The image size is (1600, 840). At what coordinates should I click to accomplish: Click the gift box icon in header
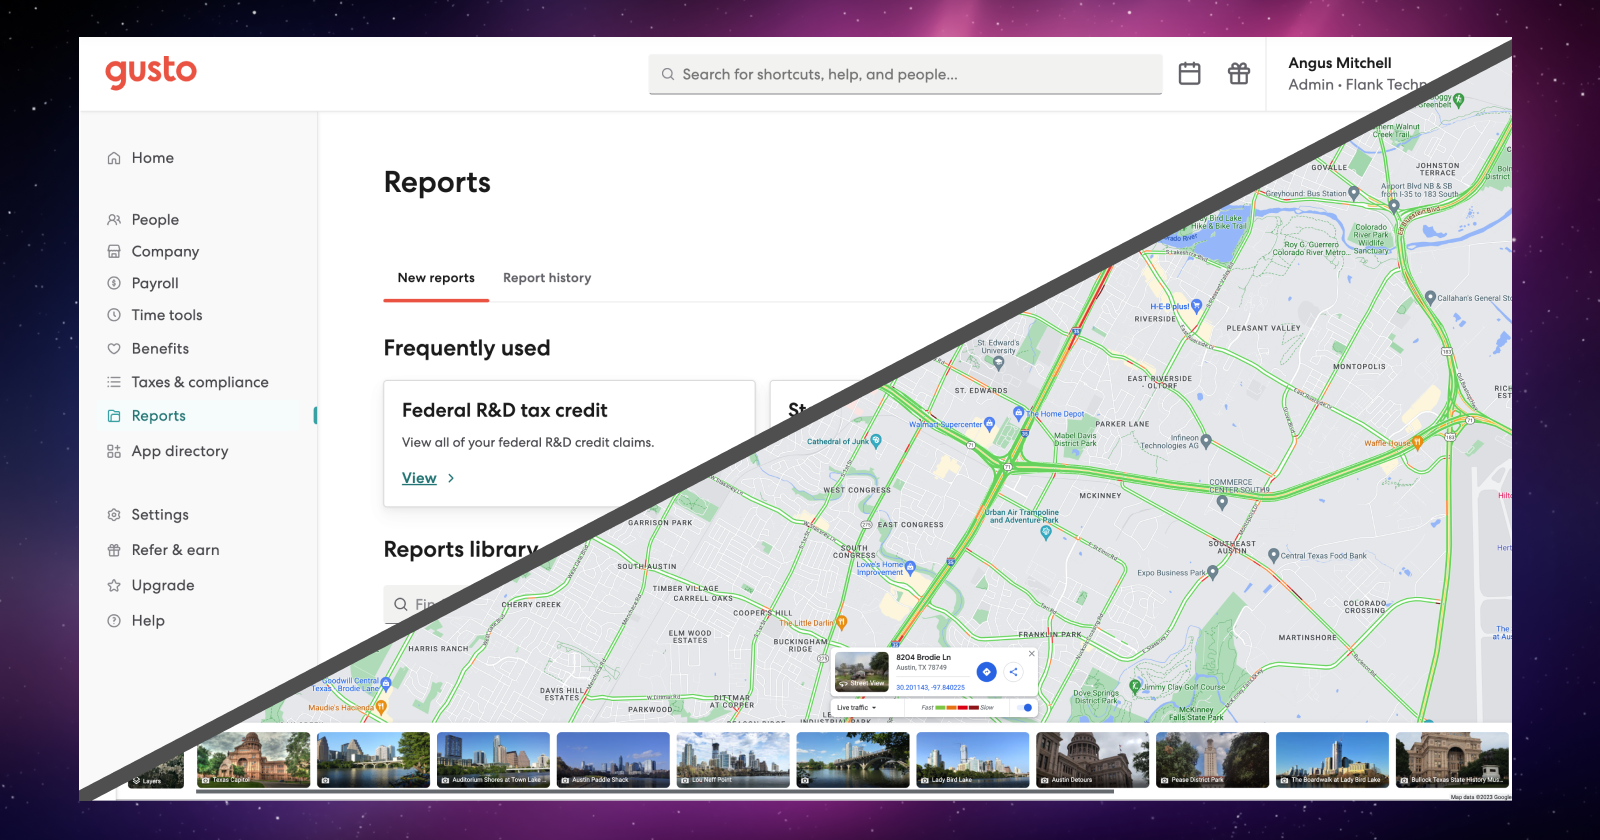point(1239,73)
